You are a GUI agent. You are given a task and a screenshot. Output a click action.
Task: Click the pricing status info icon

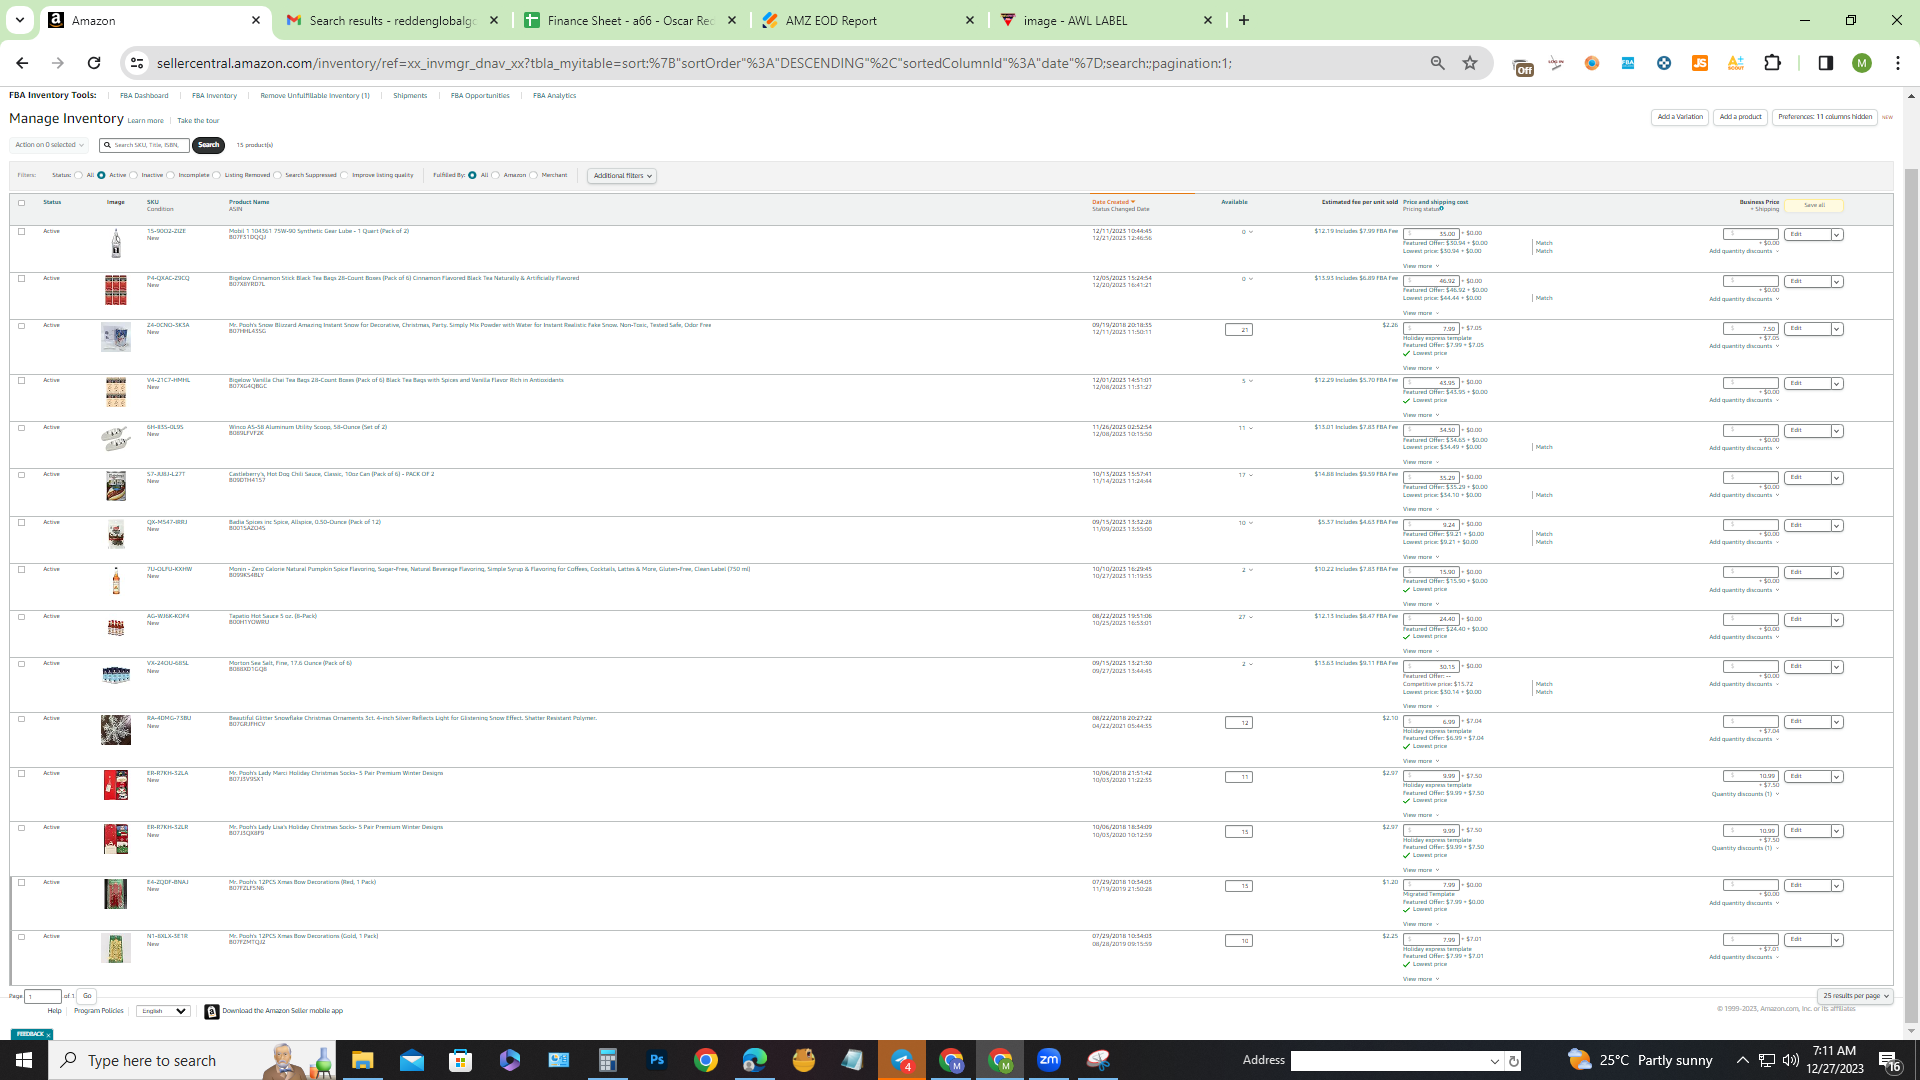tap(1441, 209)
